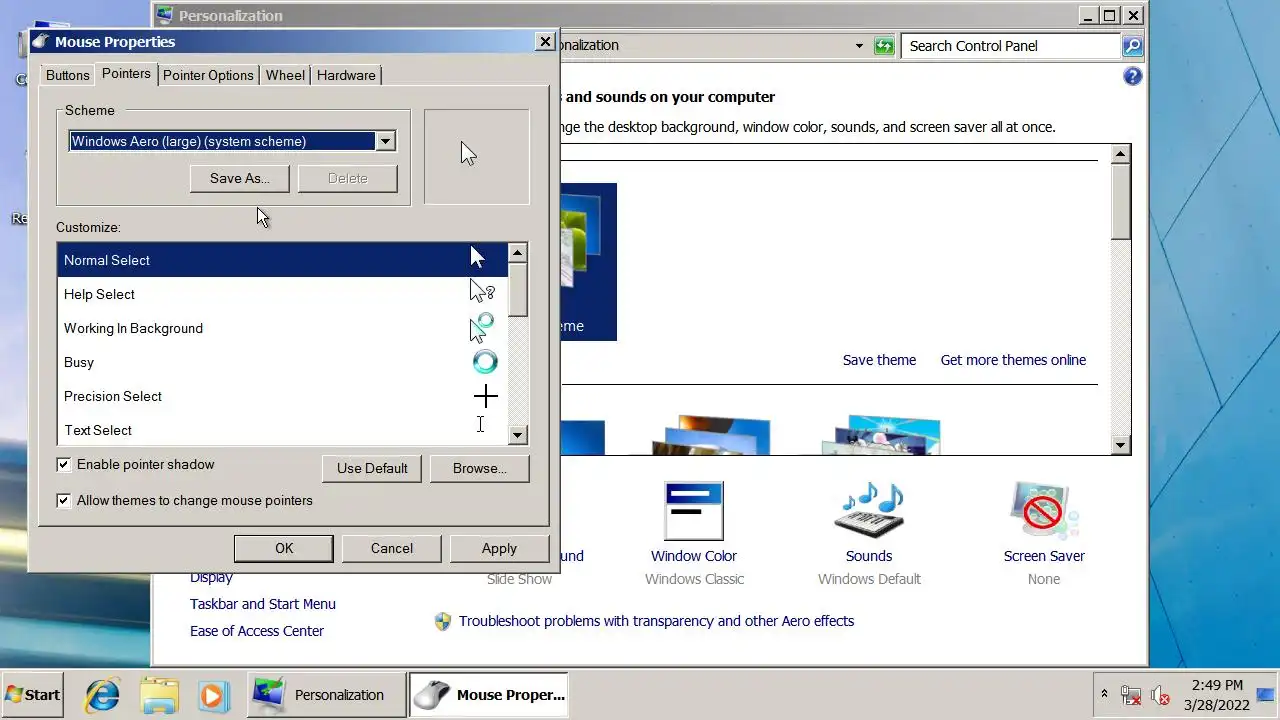This screenshot has height=720, width=1280.
Task: Click the Save As... button
Action: click(239, 178)
